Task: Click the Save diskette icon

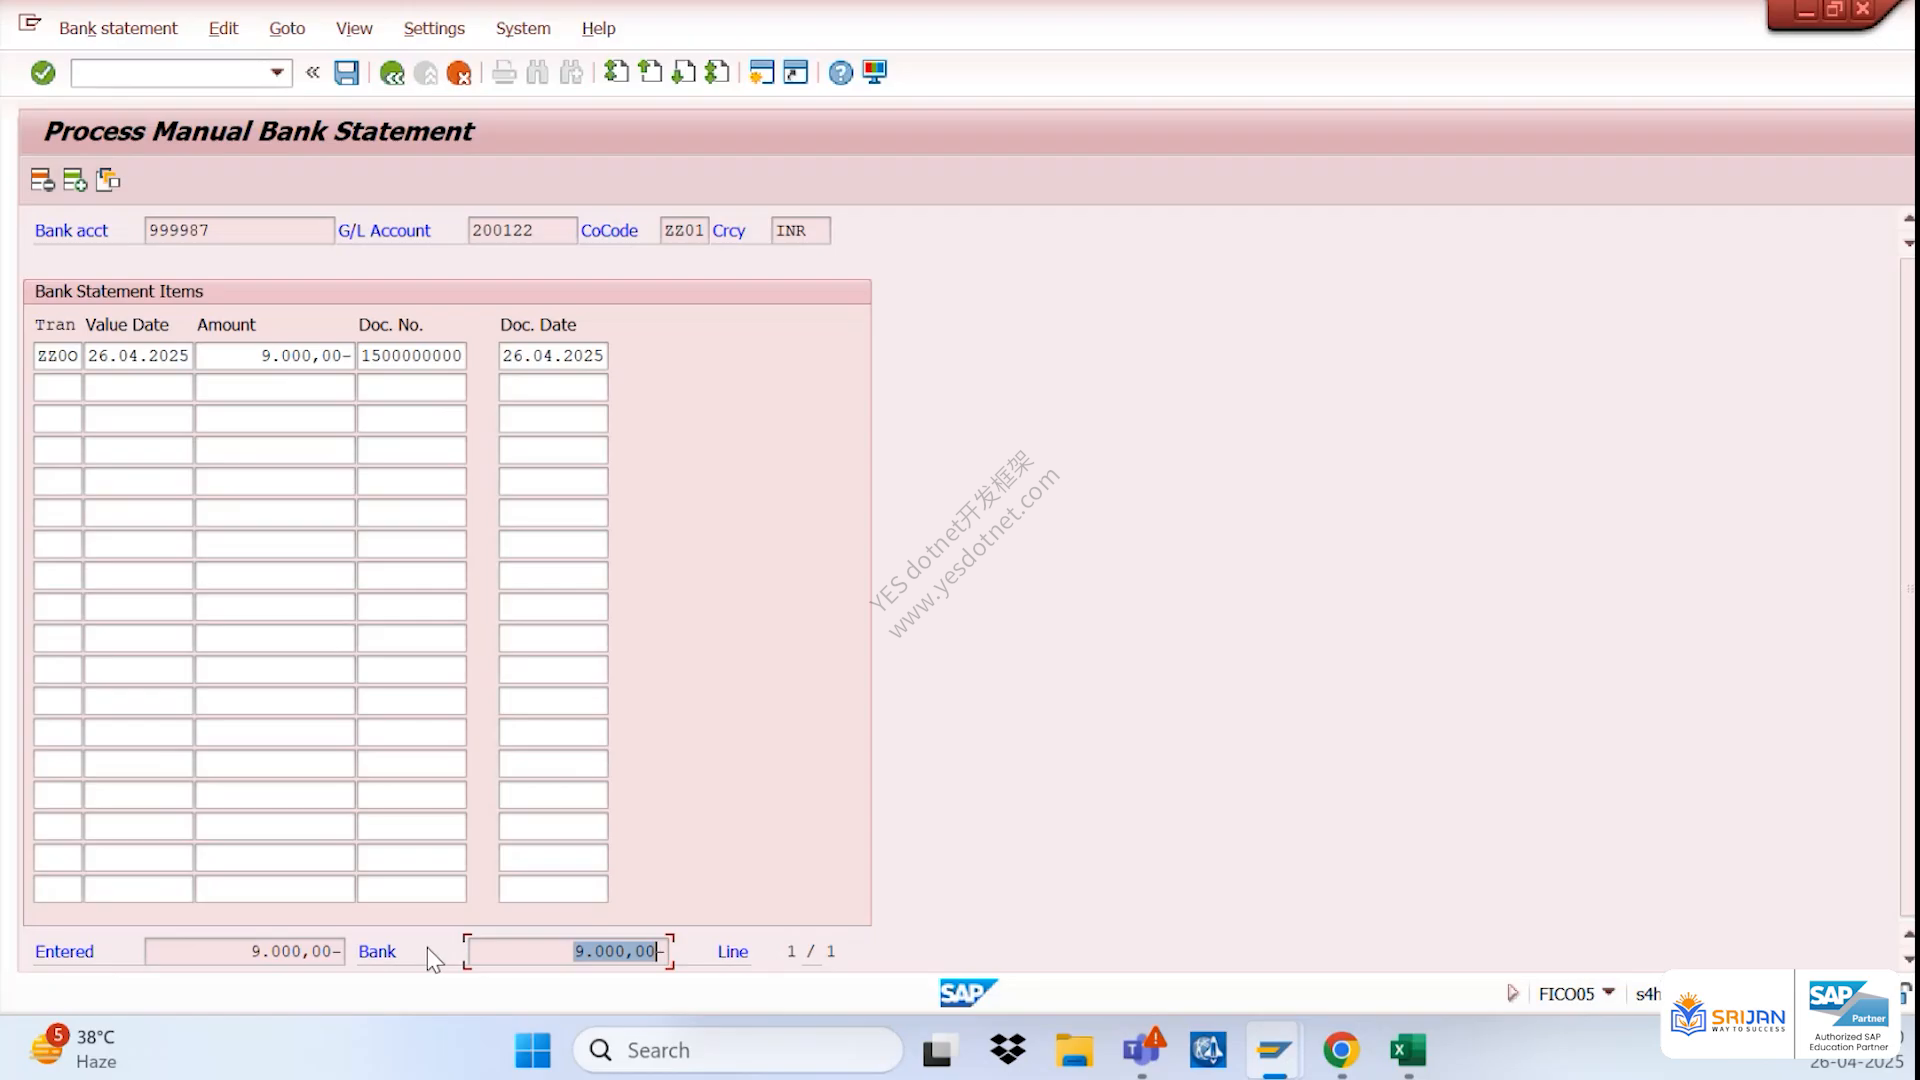Action: (x=346, y=73)
